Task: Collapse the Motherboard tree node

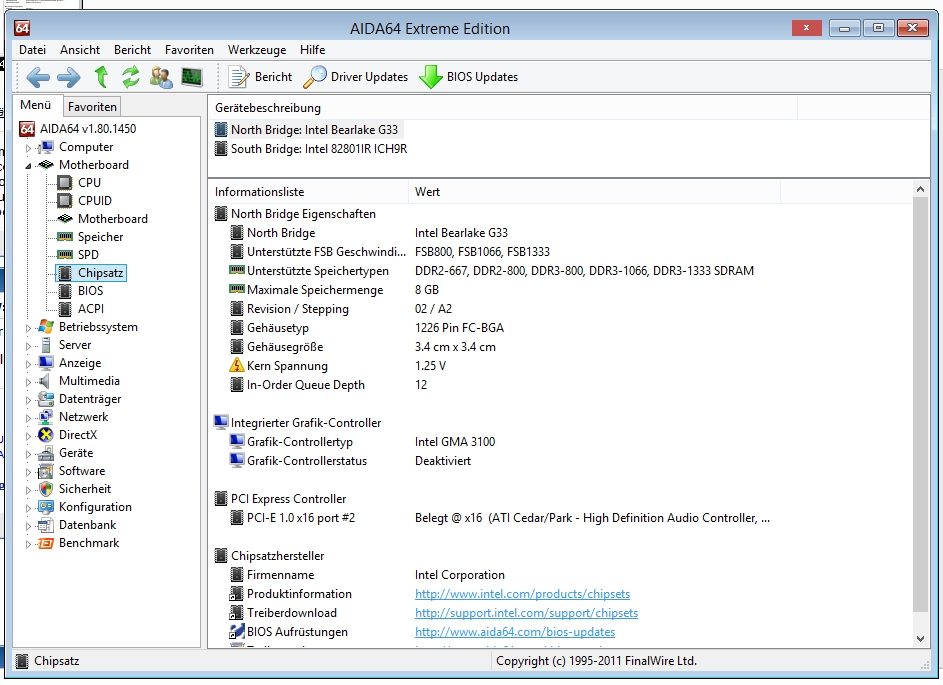Action: [x=28, y=165]
